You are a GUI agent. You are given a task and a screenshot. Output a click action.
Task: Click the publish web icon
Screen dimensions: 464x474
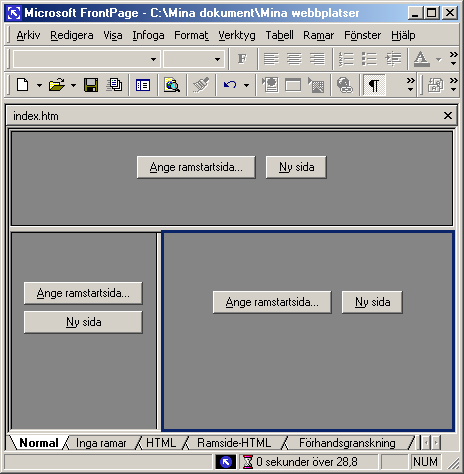114,85
